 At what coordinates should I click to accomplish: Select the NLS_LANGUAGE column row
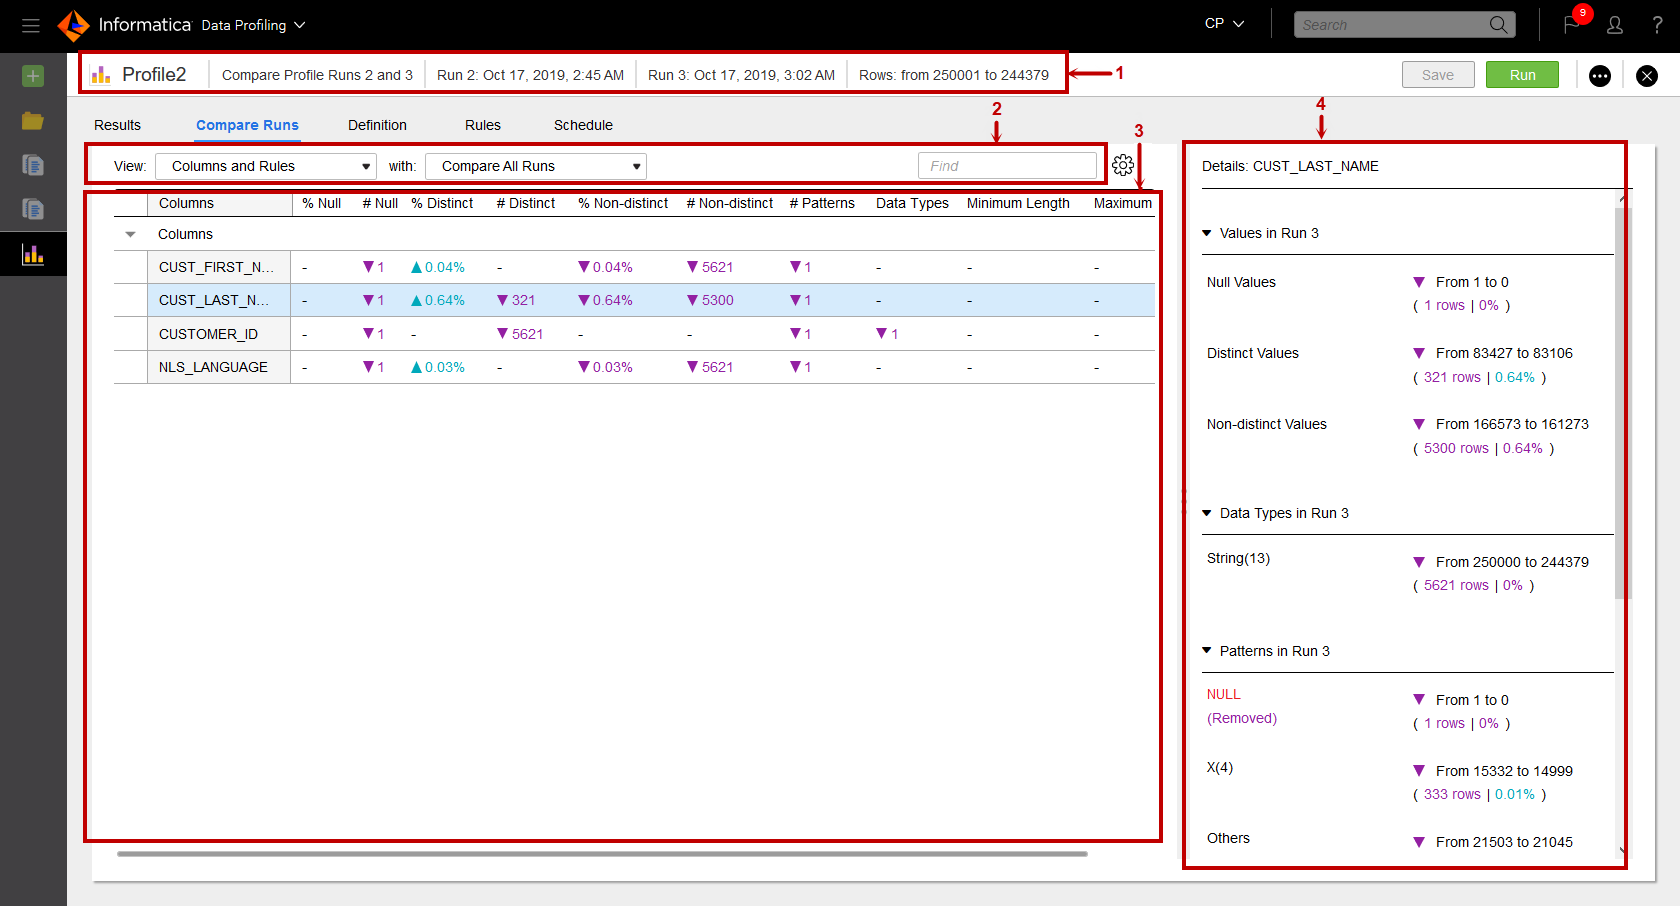634,367
